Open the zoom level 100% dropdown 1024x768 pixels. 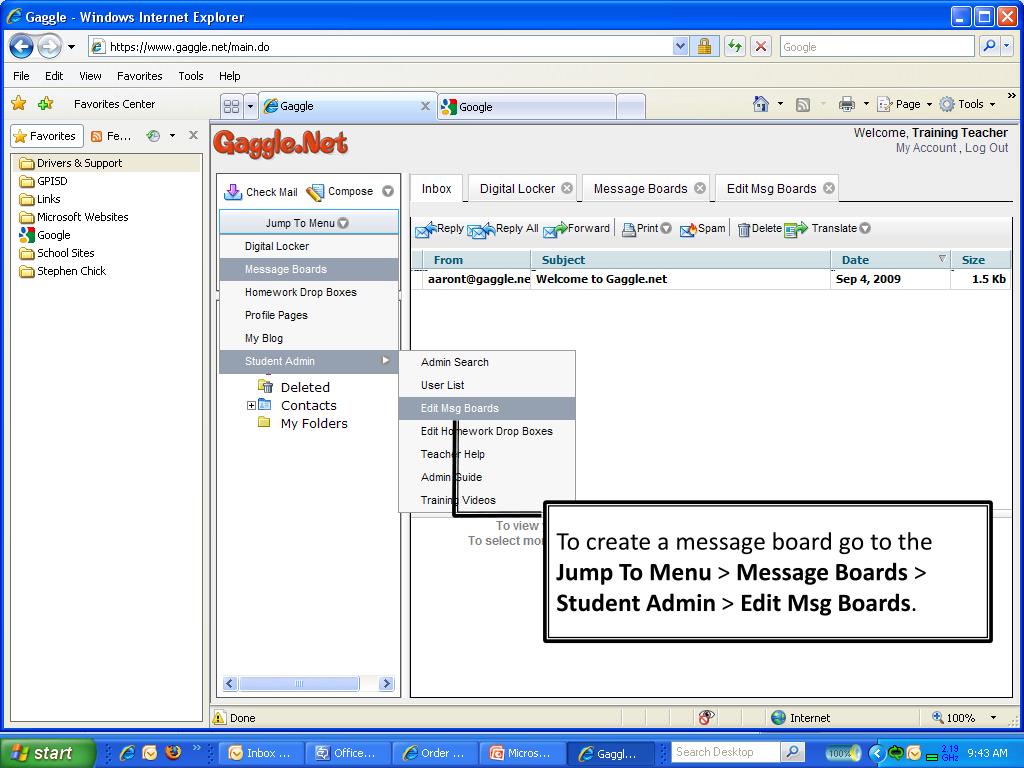point(994,718)
